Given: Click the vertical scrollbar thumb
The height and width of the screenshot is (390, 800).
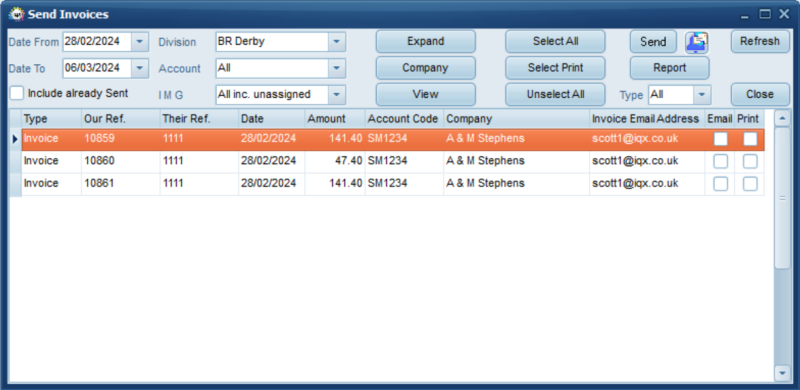Looking at the screenshot, I should (x=782, y=198).
